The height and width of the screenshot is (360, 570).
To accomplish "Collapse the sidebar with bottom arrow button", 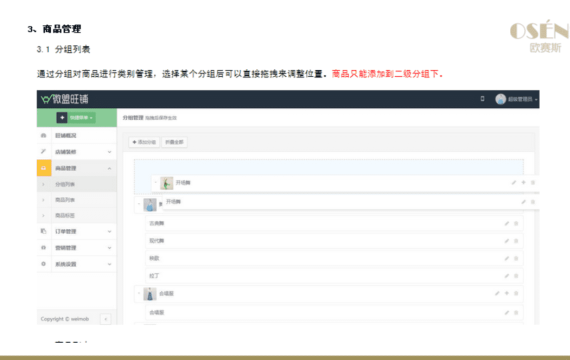I will pyautogui.click(x=106, y=319).
